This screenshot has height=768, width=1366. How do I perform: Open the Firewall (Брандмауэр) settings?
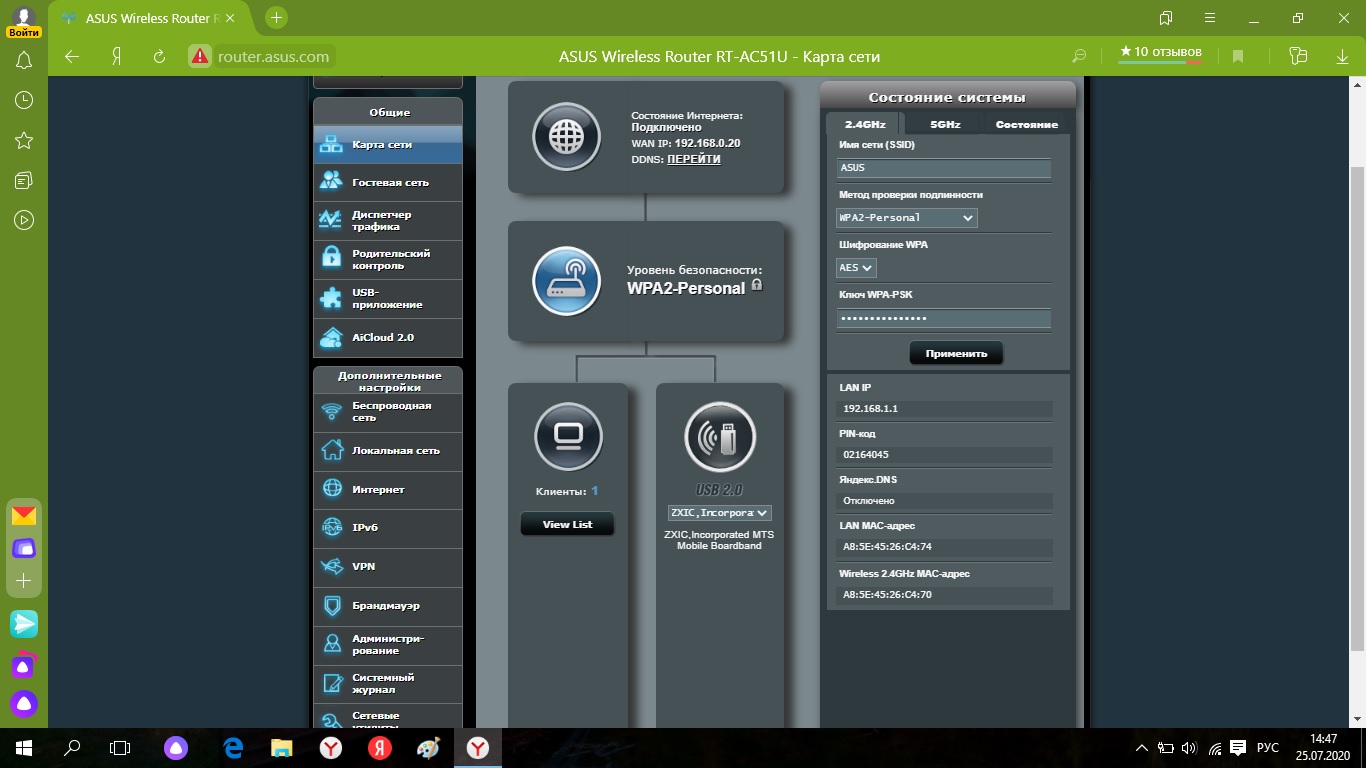pos(388,606)
